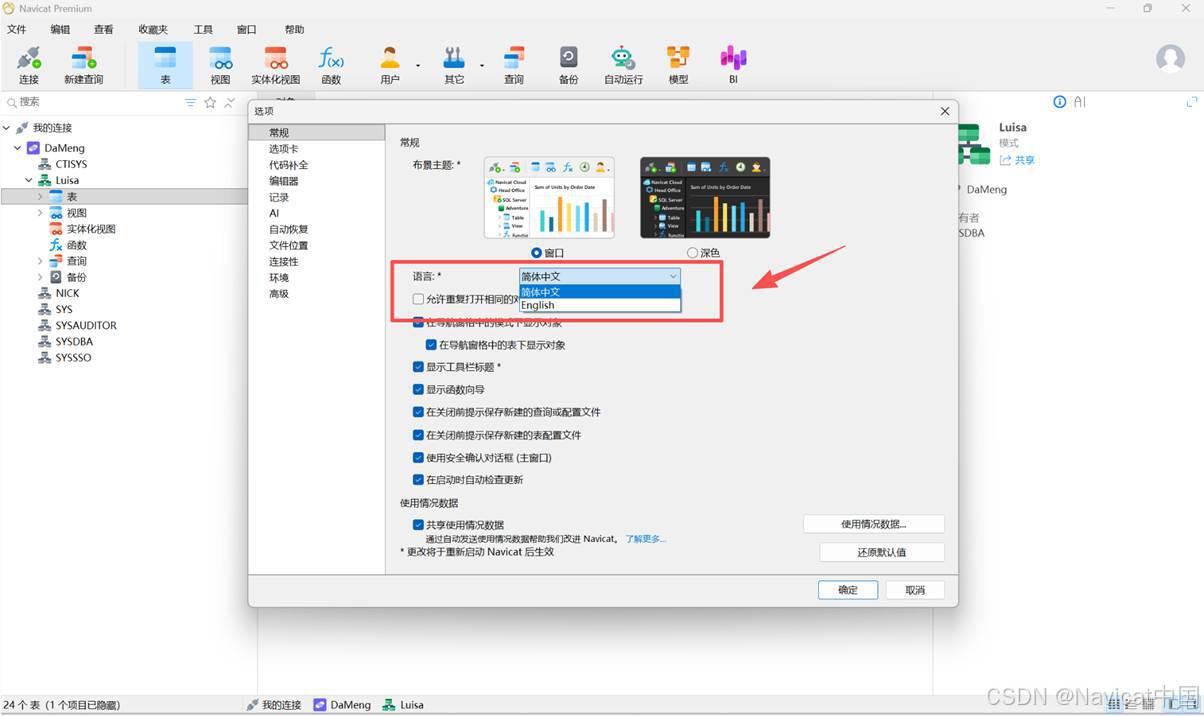Click the 连接 (Connection) toolbar icon
Image resolution: width=1204 pixels, height=716 pixels.
[29, 65]
